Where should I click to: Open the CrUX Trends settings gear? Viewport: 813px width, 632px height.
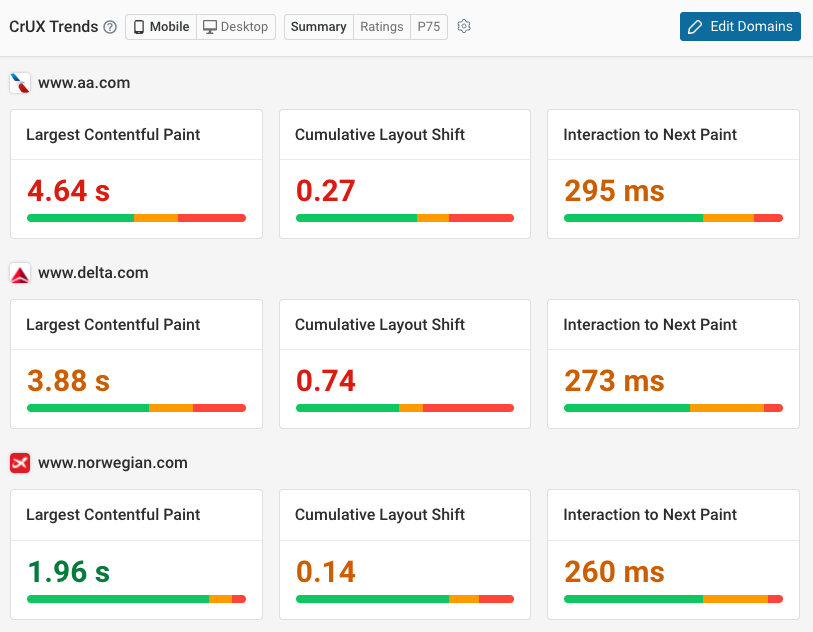(463, 27)
